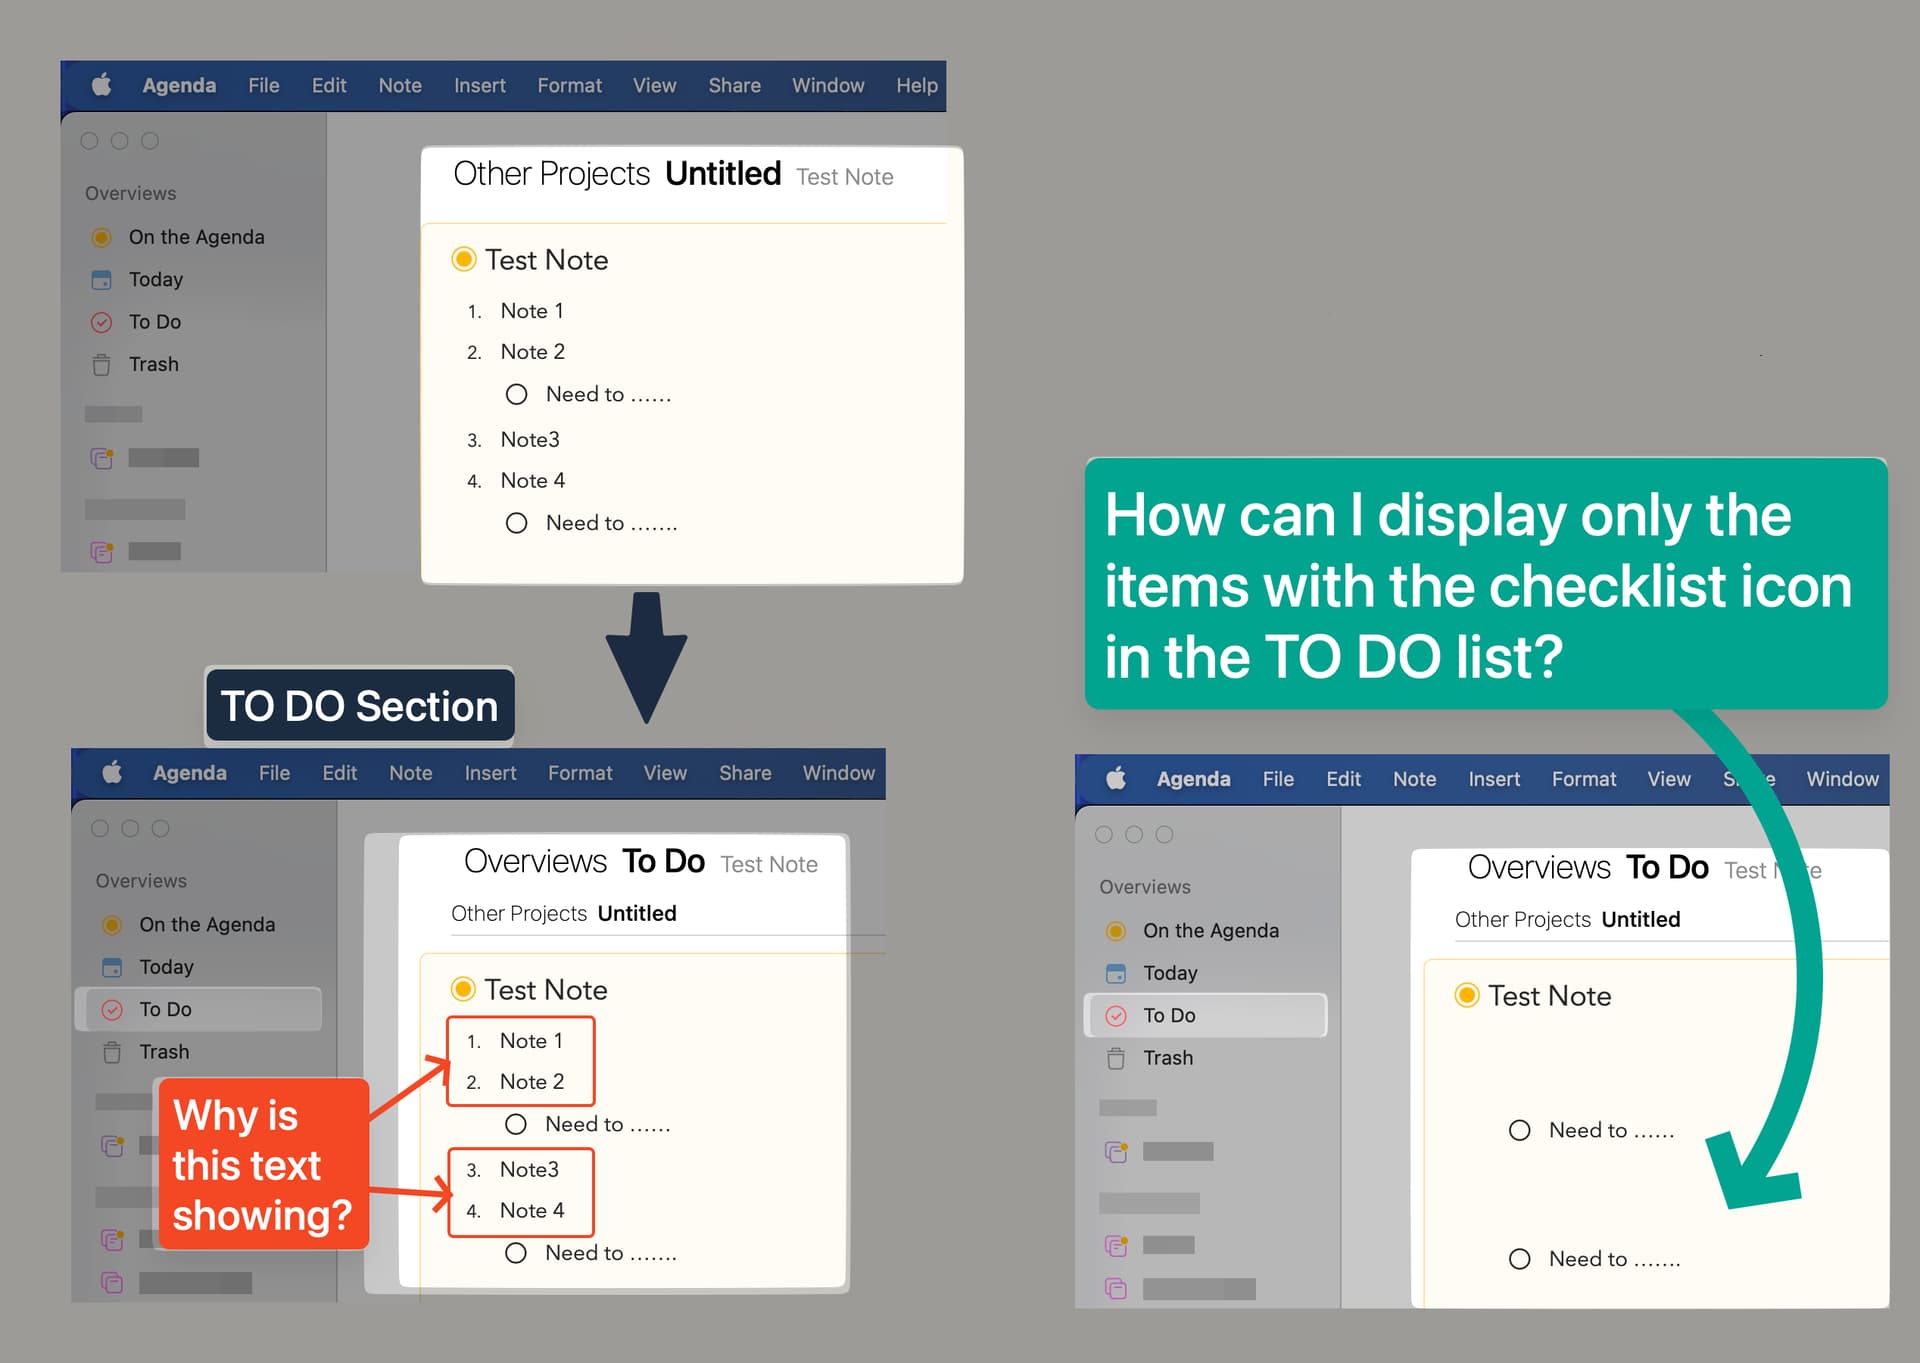Click the orange dot beside Test Note under the green callout
This screenshot has height=1363, width=1920.
tap(1466, 995)
